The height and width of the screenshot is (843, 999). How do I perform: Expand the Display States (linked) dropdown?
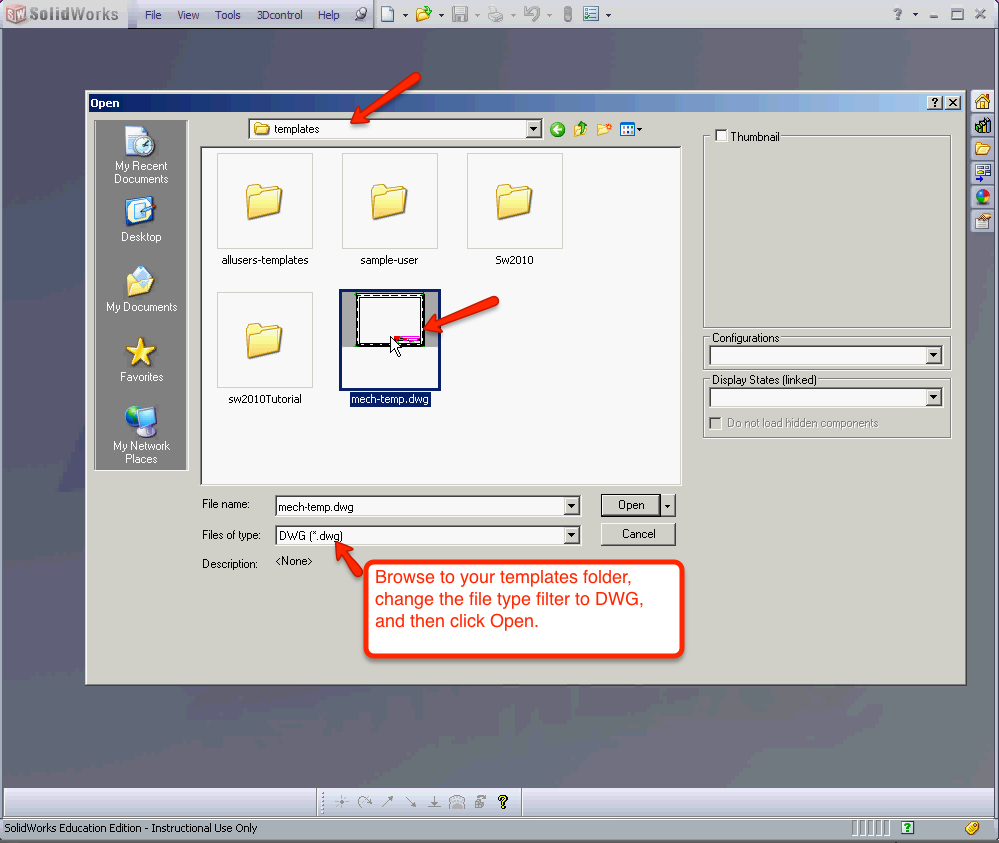pyautogui.click(x=933, y=398)
